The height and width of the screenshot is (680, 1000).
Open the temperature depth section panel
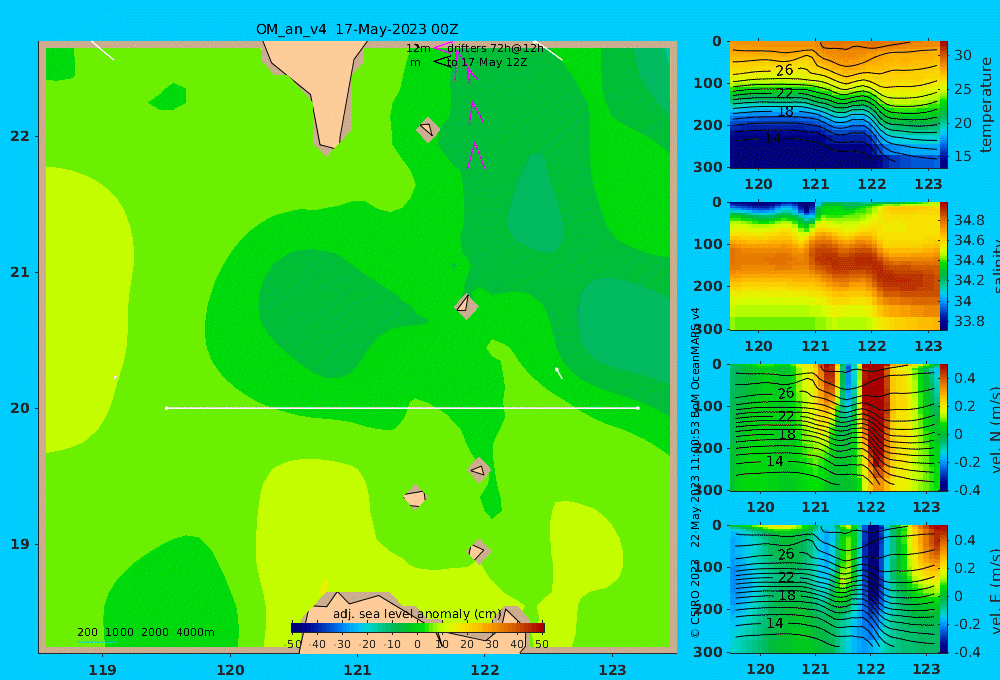tap(835, 105)
